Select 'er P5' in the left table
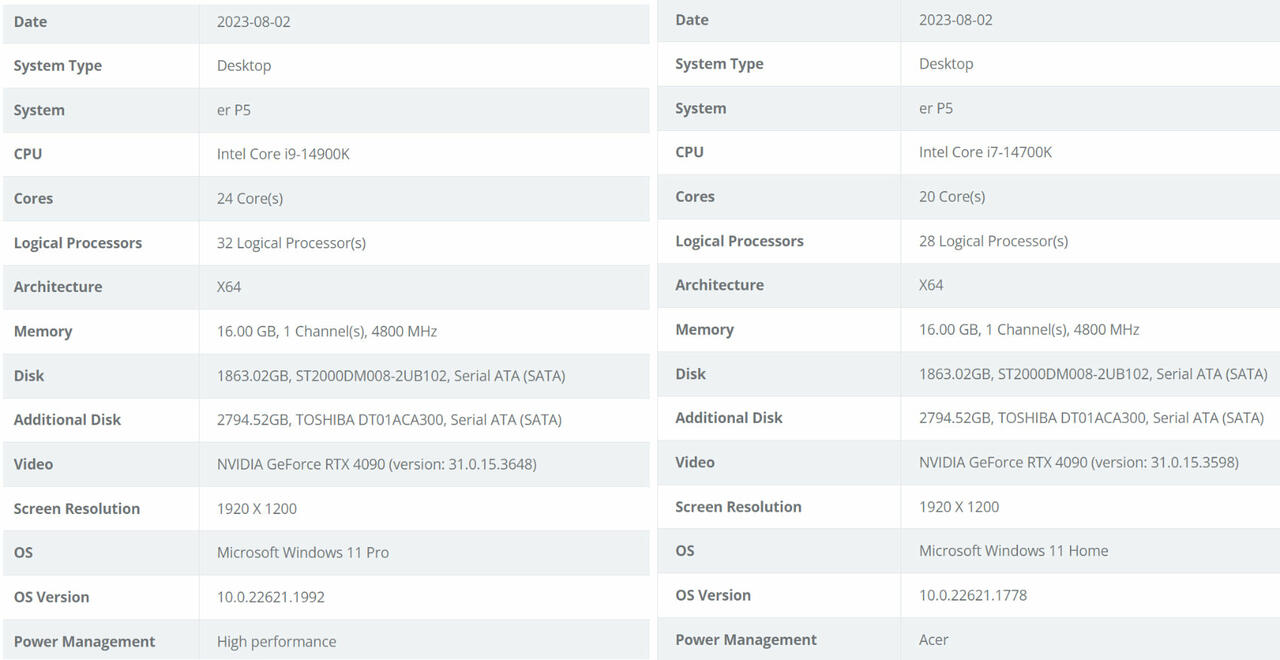Image resolution: width=1280 pixels, height=660 pixels. [x=234, y=110]
